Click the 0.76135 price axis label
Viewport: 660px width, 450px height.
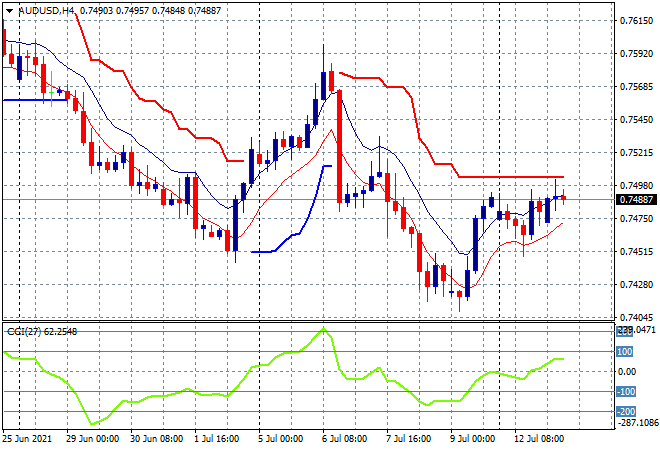coord(636,20)
